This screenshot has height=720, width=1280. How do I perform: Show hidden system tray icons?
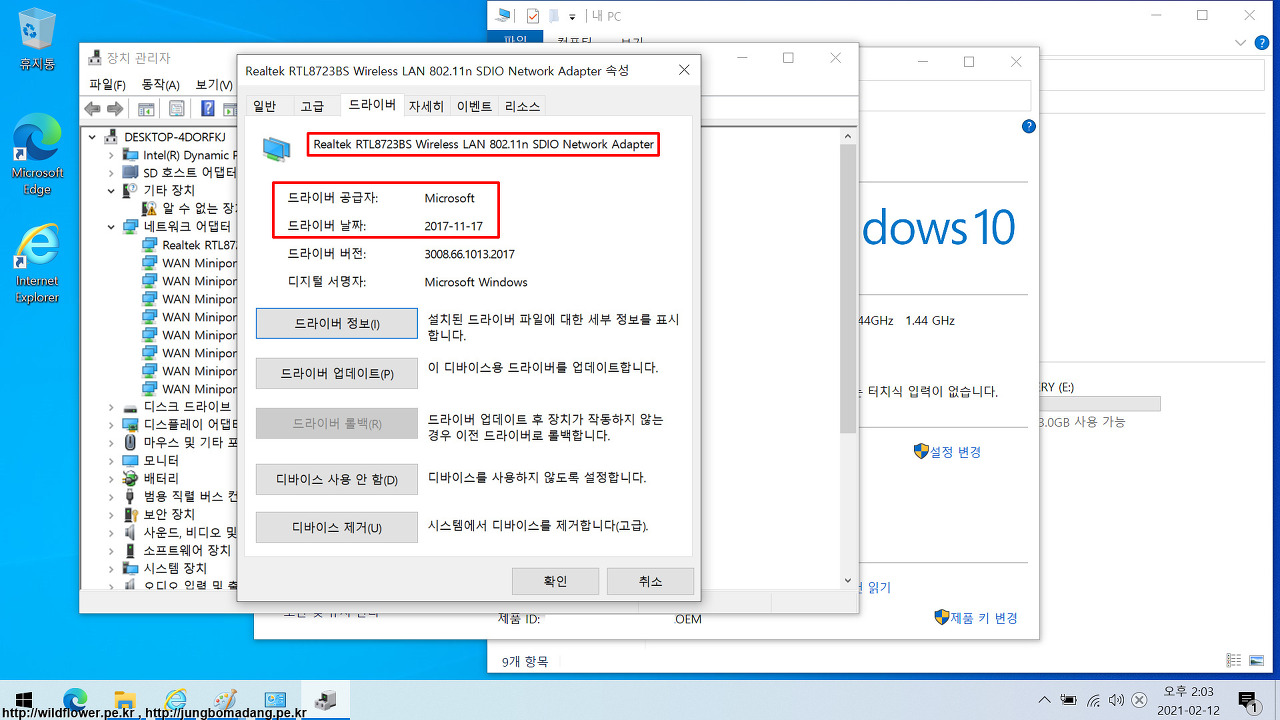click(1045, 700)
